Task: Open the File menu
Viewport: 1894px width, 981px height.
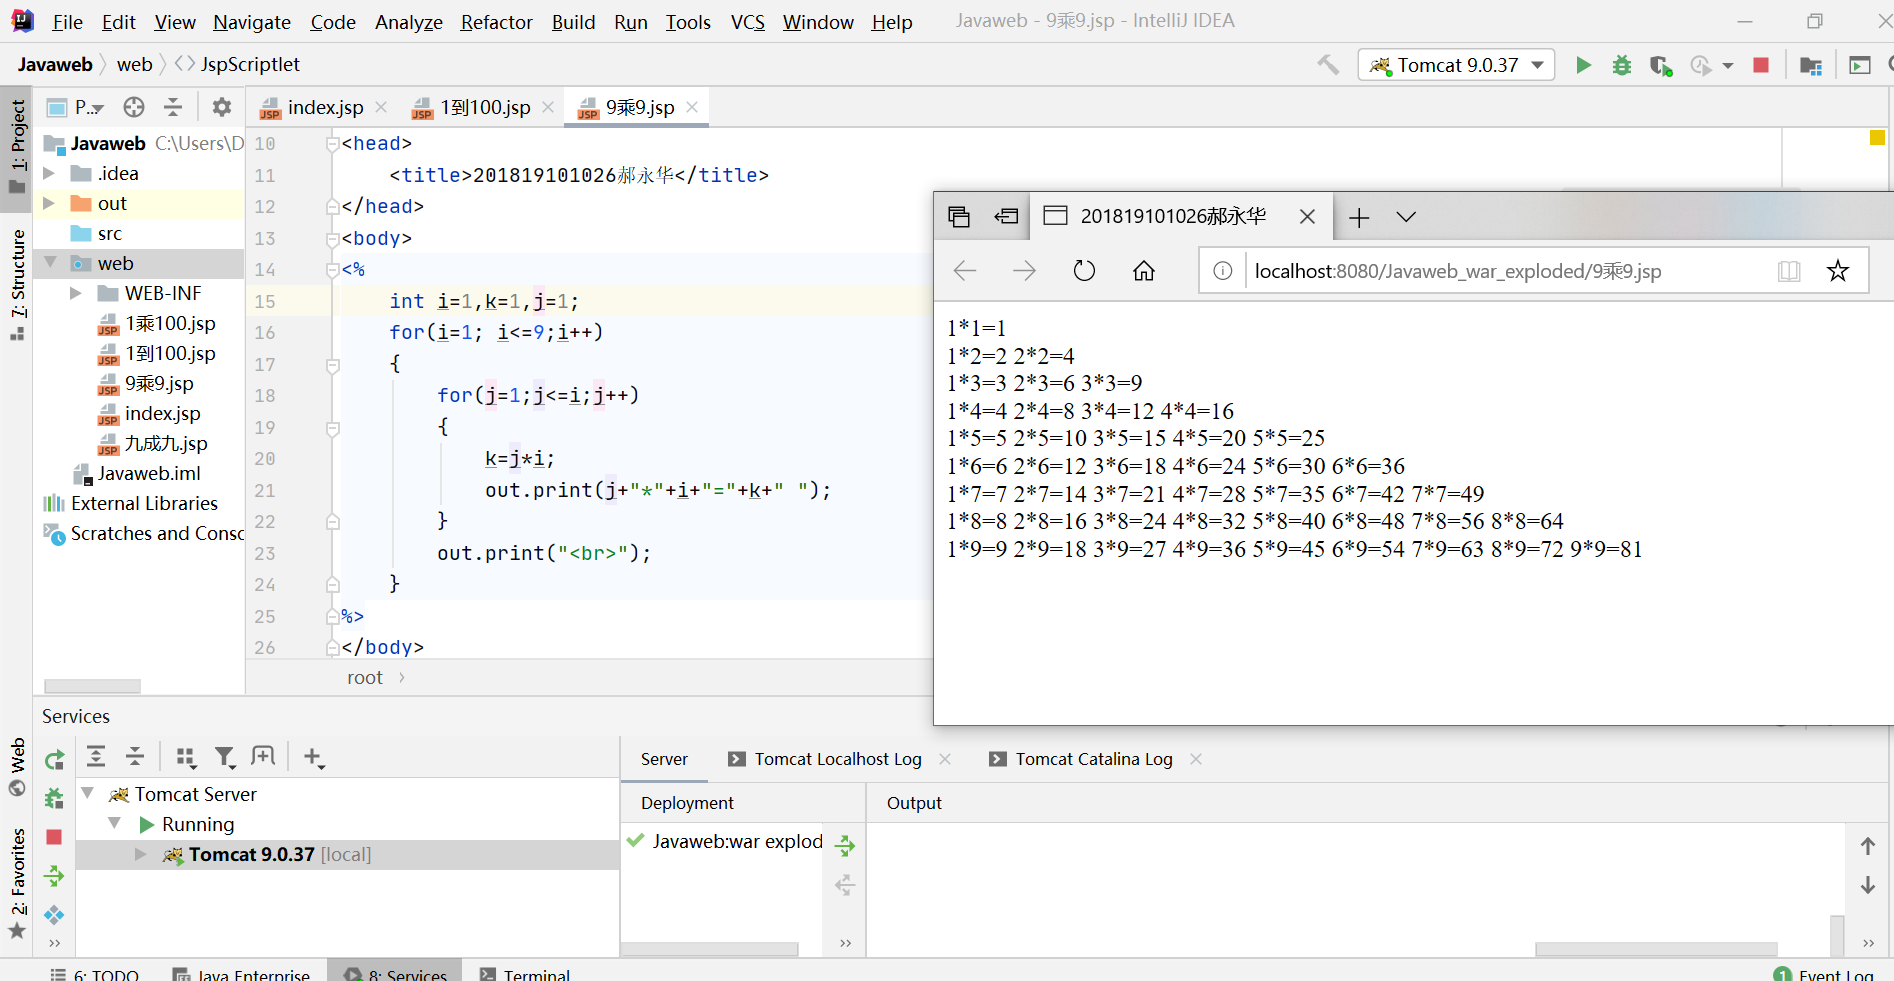Action: pos(67,22)
